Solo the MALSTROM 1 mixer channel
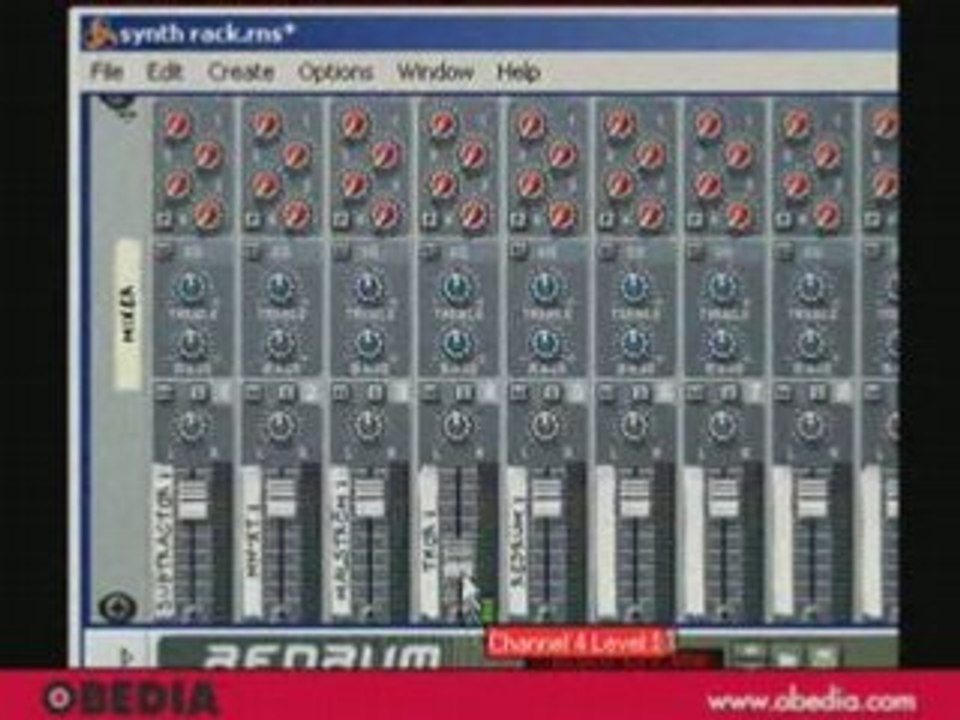 click(x=374, y=392)
